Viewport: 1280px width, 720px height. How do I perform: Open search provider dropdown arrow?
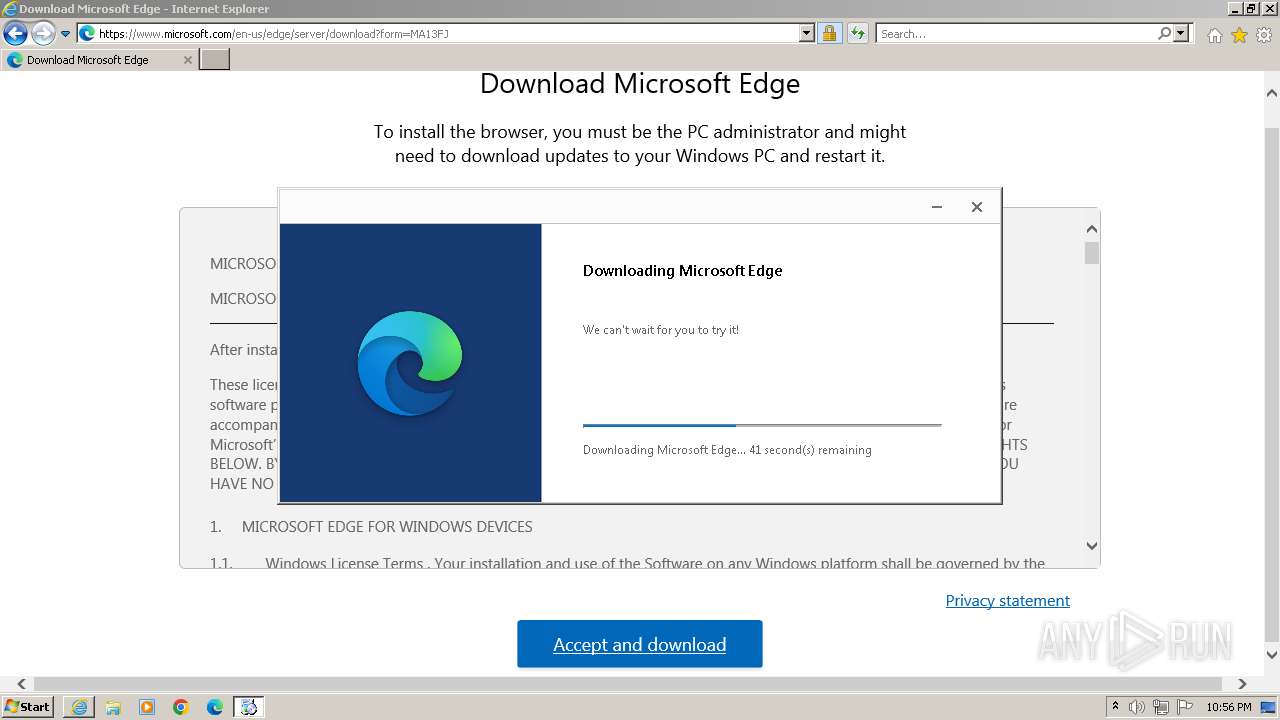point(1181,34)
